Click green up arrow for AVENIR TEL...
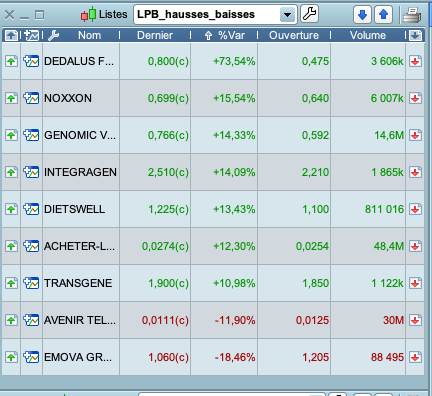Image resolution: width=432 pixels, height=396 pixels. click(x=11, y=320)
